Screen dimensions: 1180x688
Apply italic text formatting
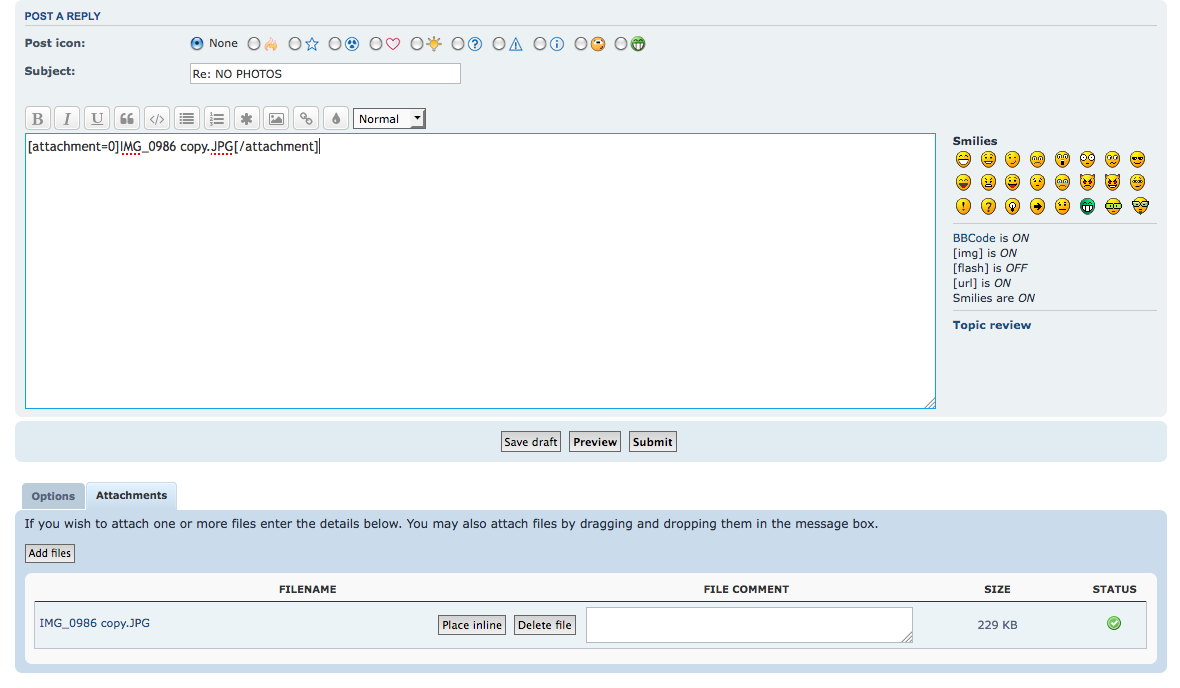click(x=67, y=119)
